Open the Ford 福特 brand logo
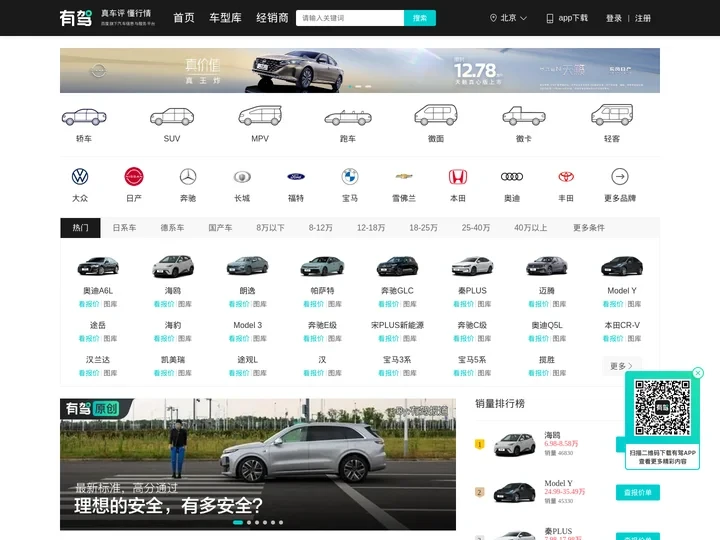The image size is (720, 540). click(x=296, y=176)
